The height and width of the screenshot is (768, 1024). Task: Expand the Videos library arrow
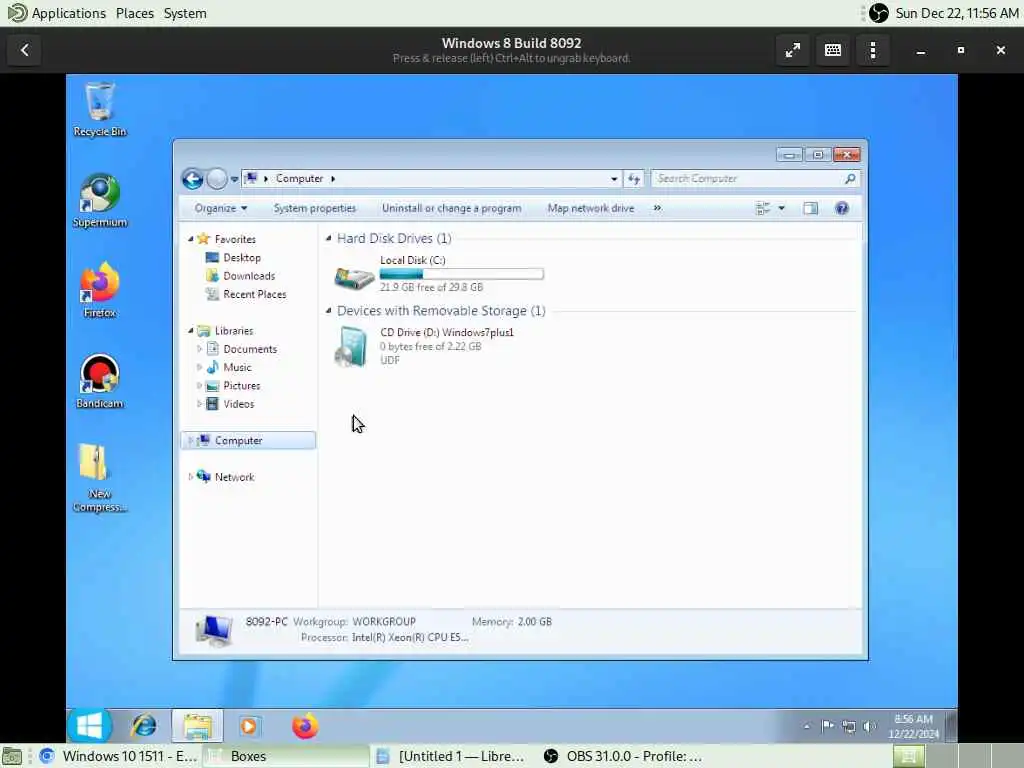pos(199,404)
